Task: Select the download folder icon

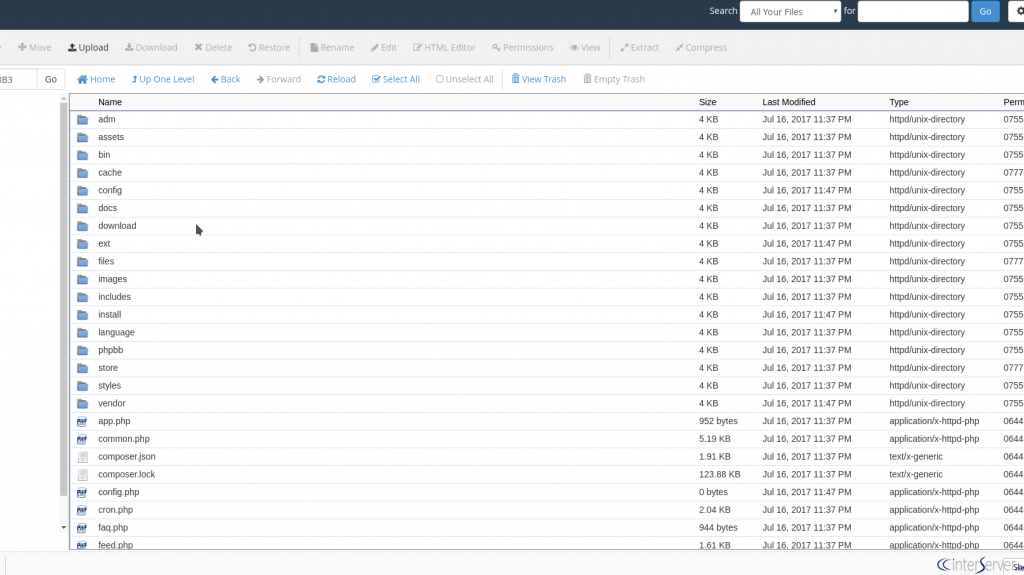Action: [82, 226]
